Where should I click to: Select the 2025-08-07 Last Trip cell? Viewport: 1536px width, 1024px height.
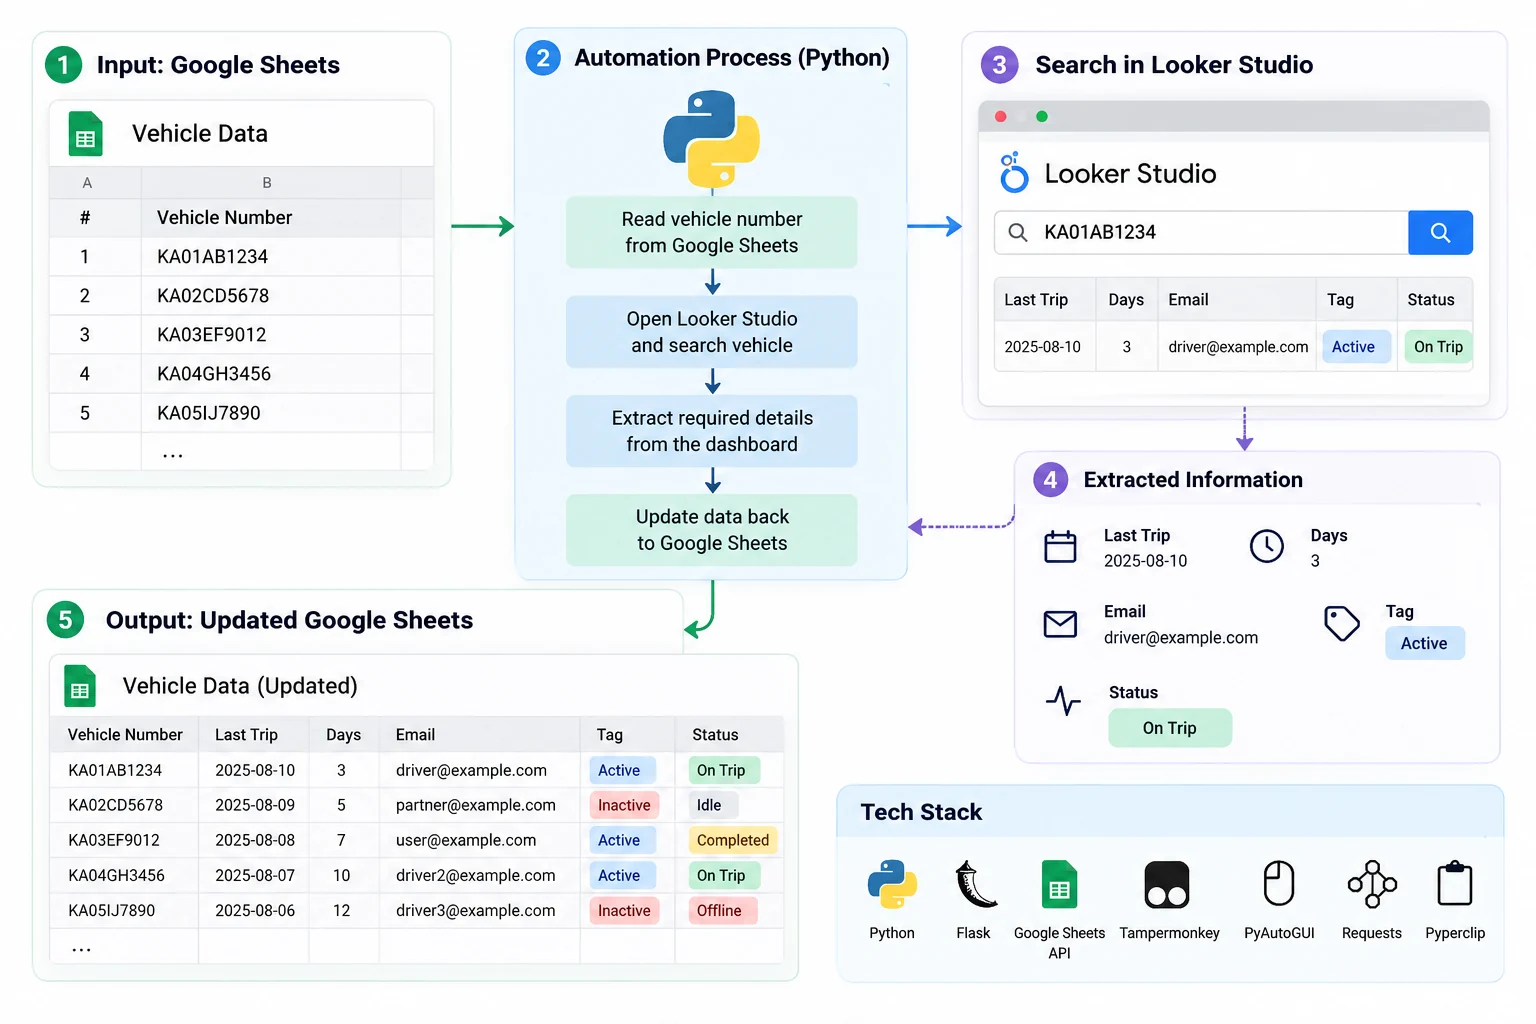click(255, 875)
